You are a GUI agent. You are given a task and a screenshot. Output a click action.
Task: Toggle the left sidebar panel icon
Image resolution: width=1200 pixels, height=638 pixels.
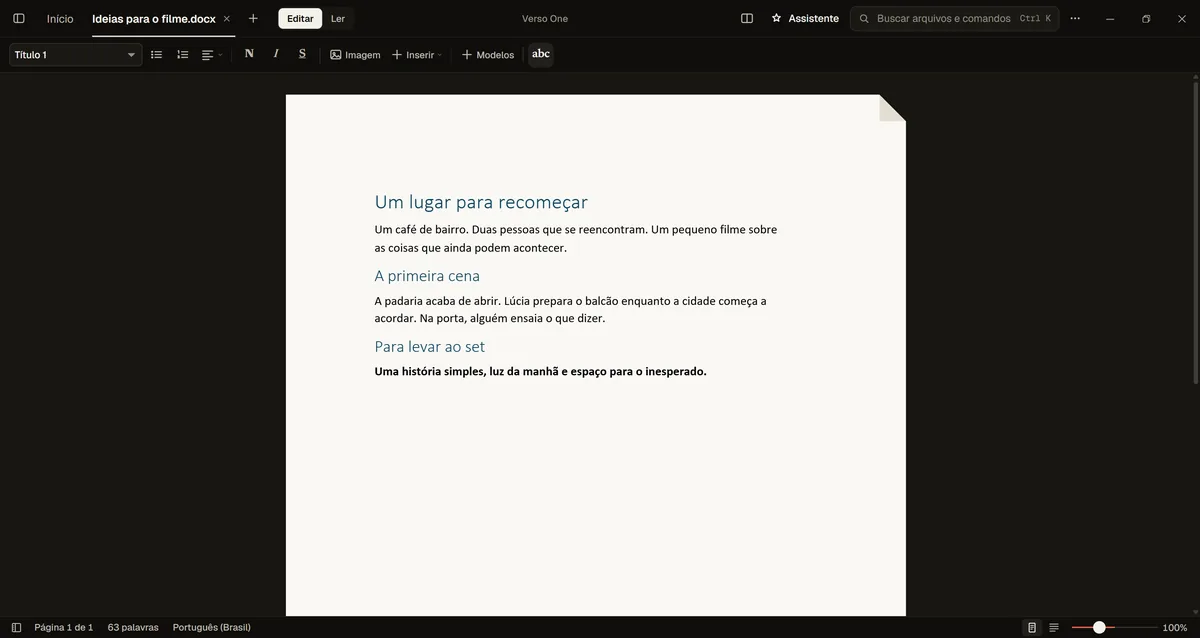pos(18,18)
